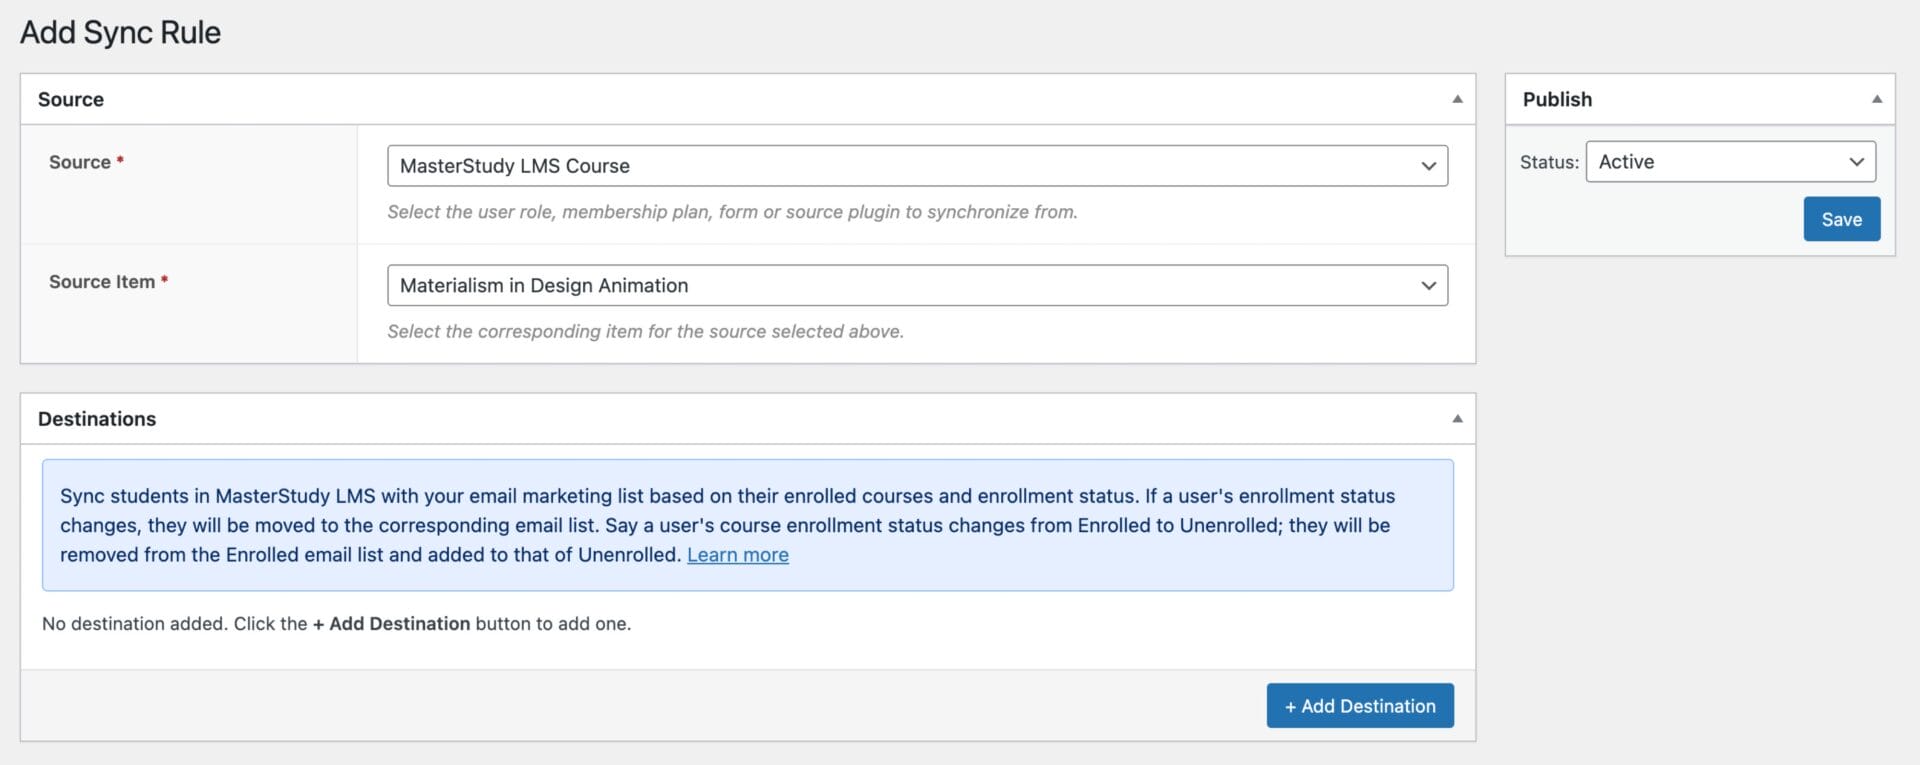Click the 'Select the user role, membership plan' hint

[732, 212]
